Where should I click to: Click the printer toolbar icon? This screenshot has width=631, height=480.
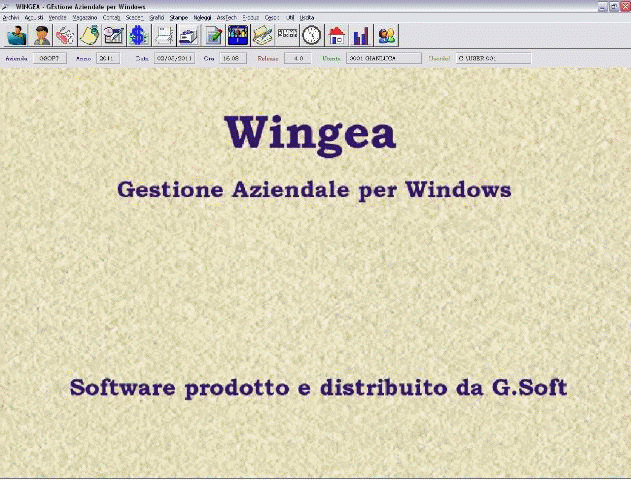pos(188,35)
